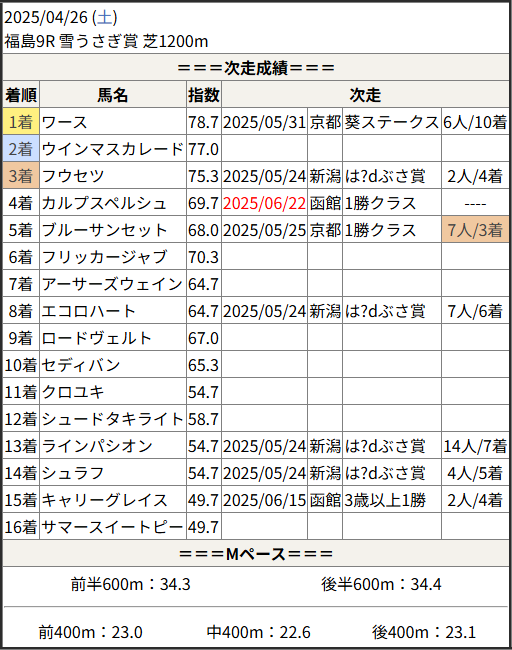
Task: Click the yellow 1着 placing cell
Action: (21, 122)
